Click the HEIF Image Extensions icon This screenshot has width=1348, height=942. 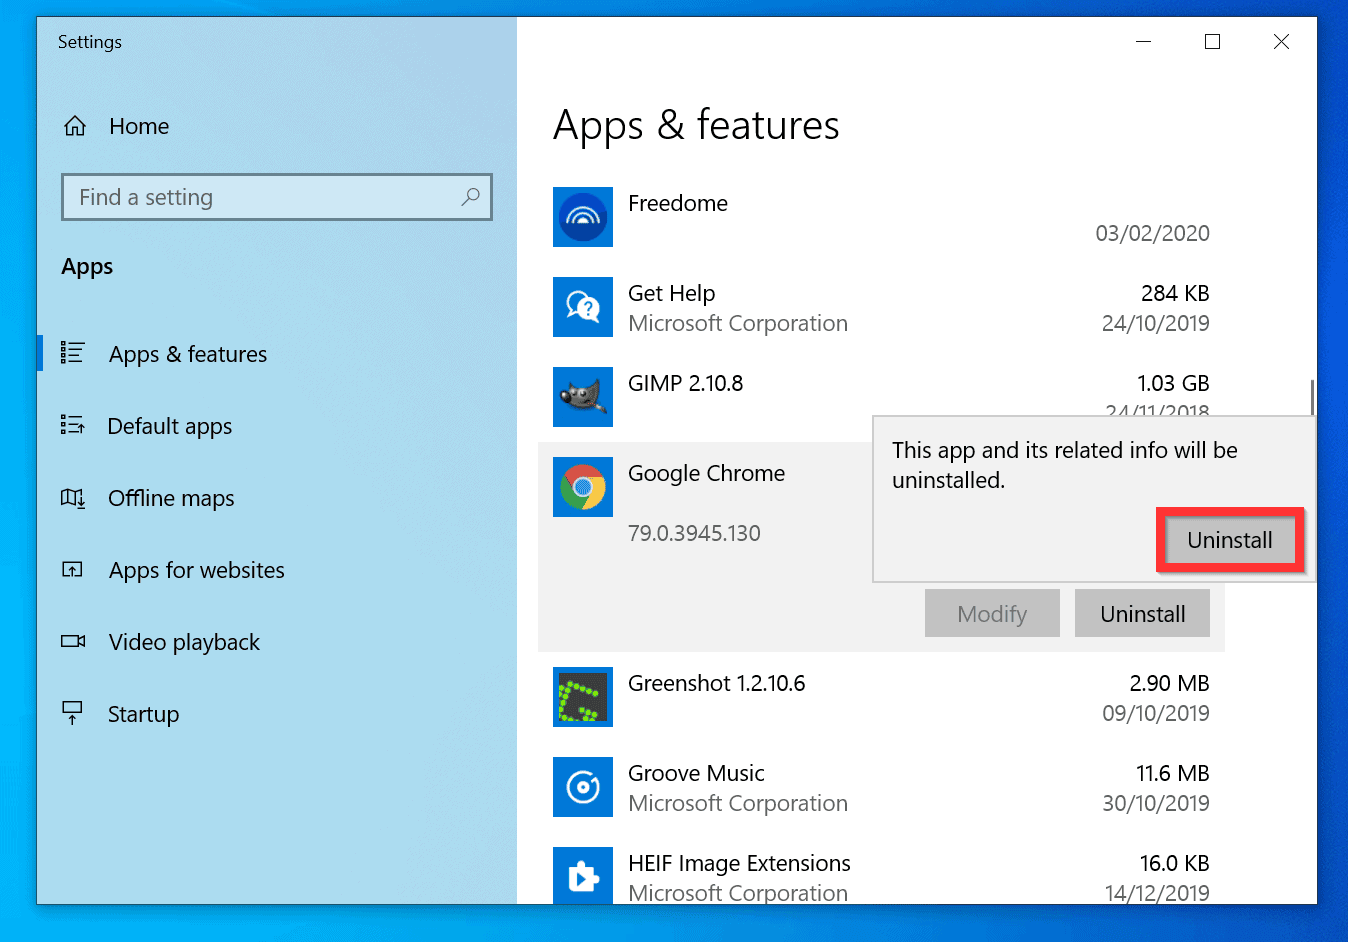[x=583, y=877]
